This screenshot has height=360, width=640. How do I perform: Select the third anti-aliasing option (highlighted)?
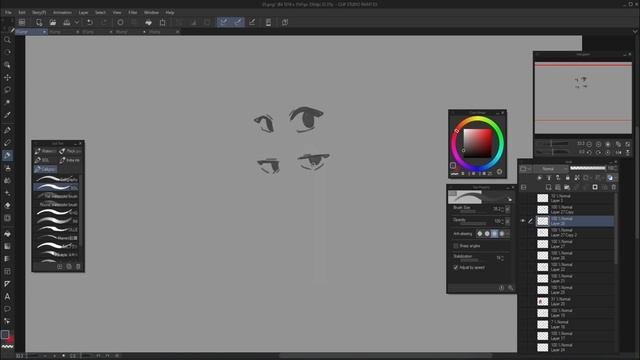point(494,234)
